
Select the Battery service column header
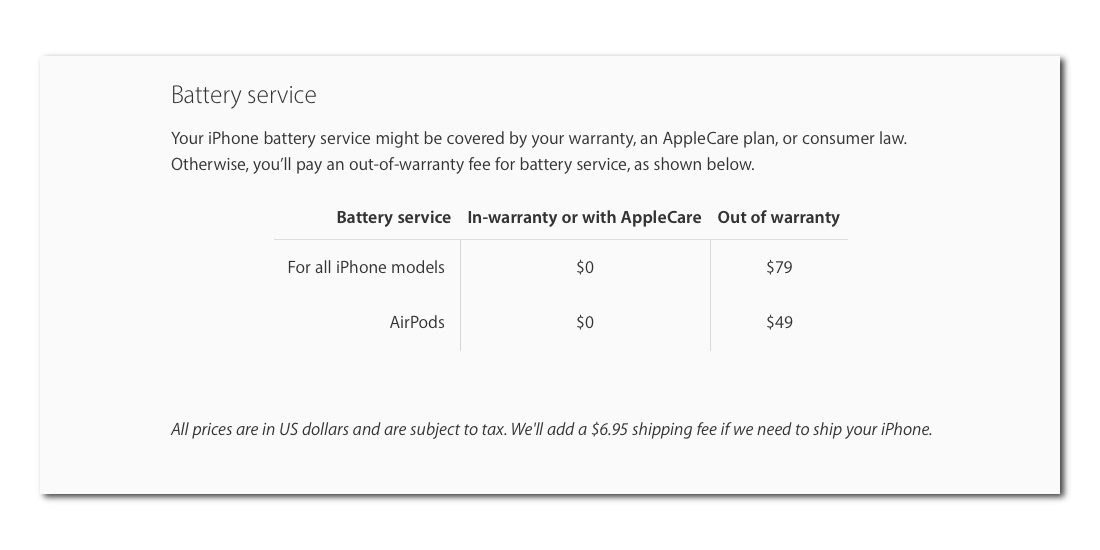pyautogui.click(x=394, y=217)
